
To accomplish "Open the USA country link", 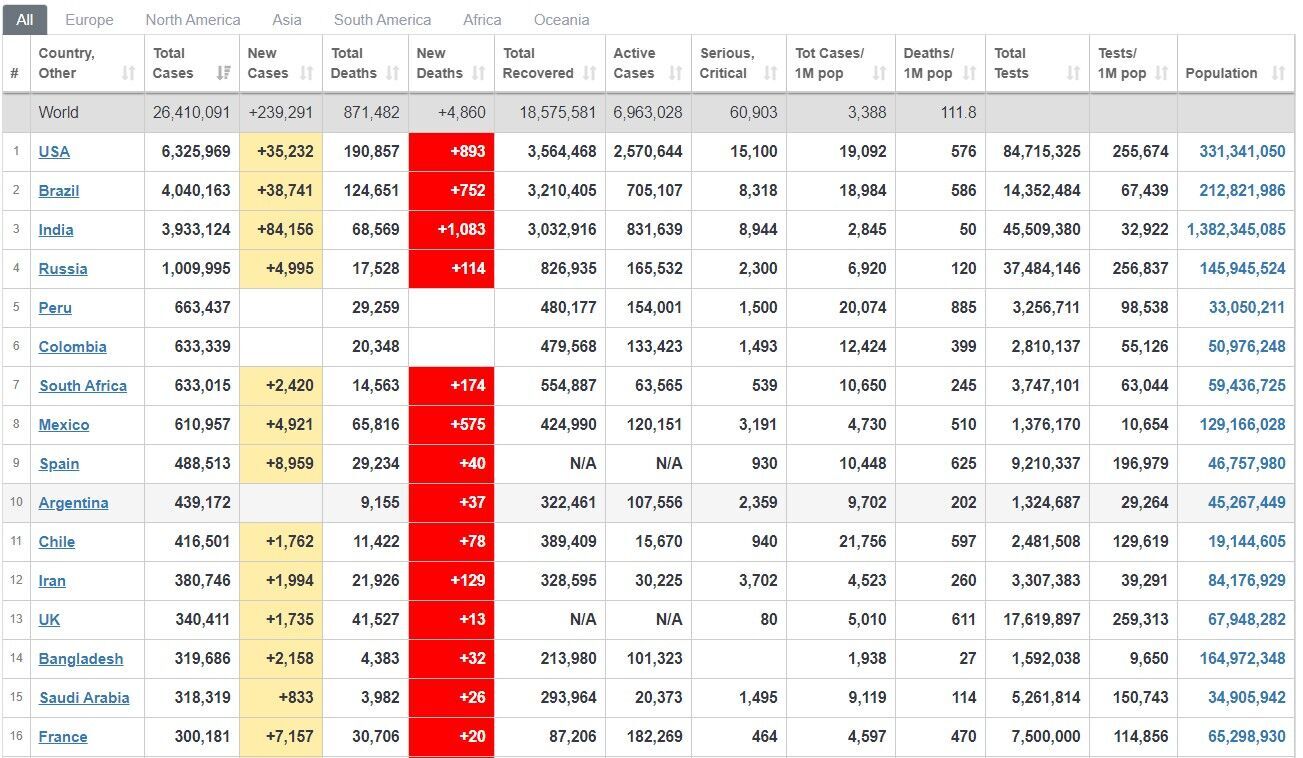I will point(54,152).
